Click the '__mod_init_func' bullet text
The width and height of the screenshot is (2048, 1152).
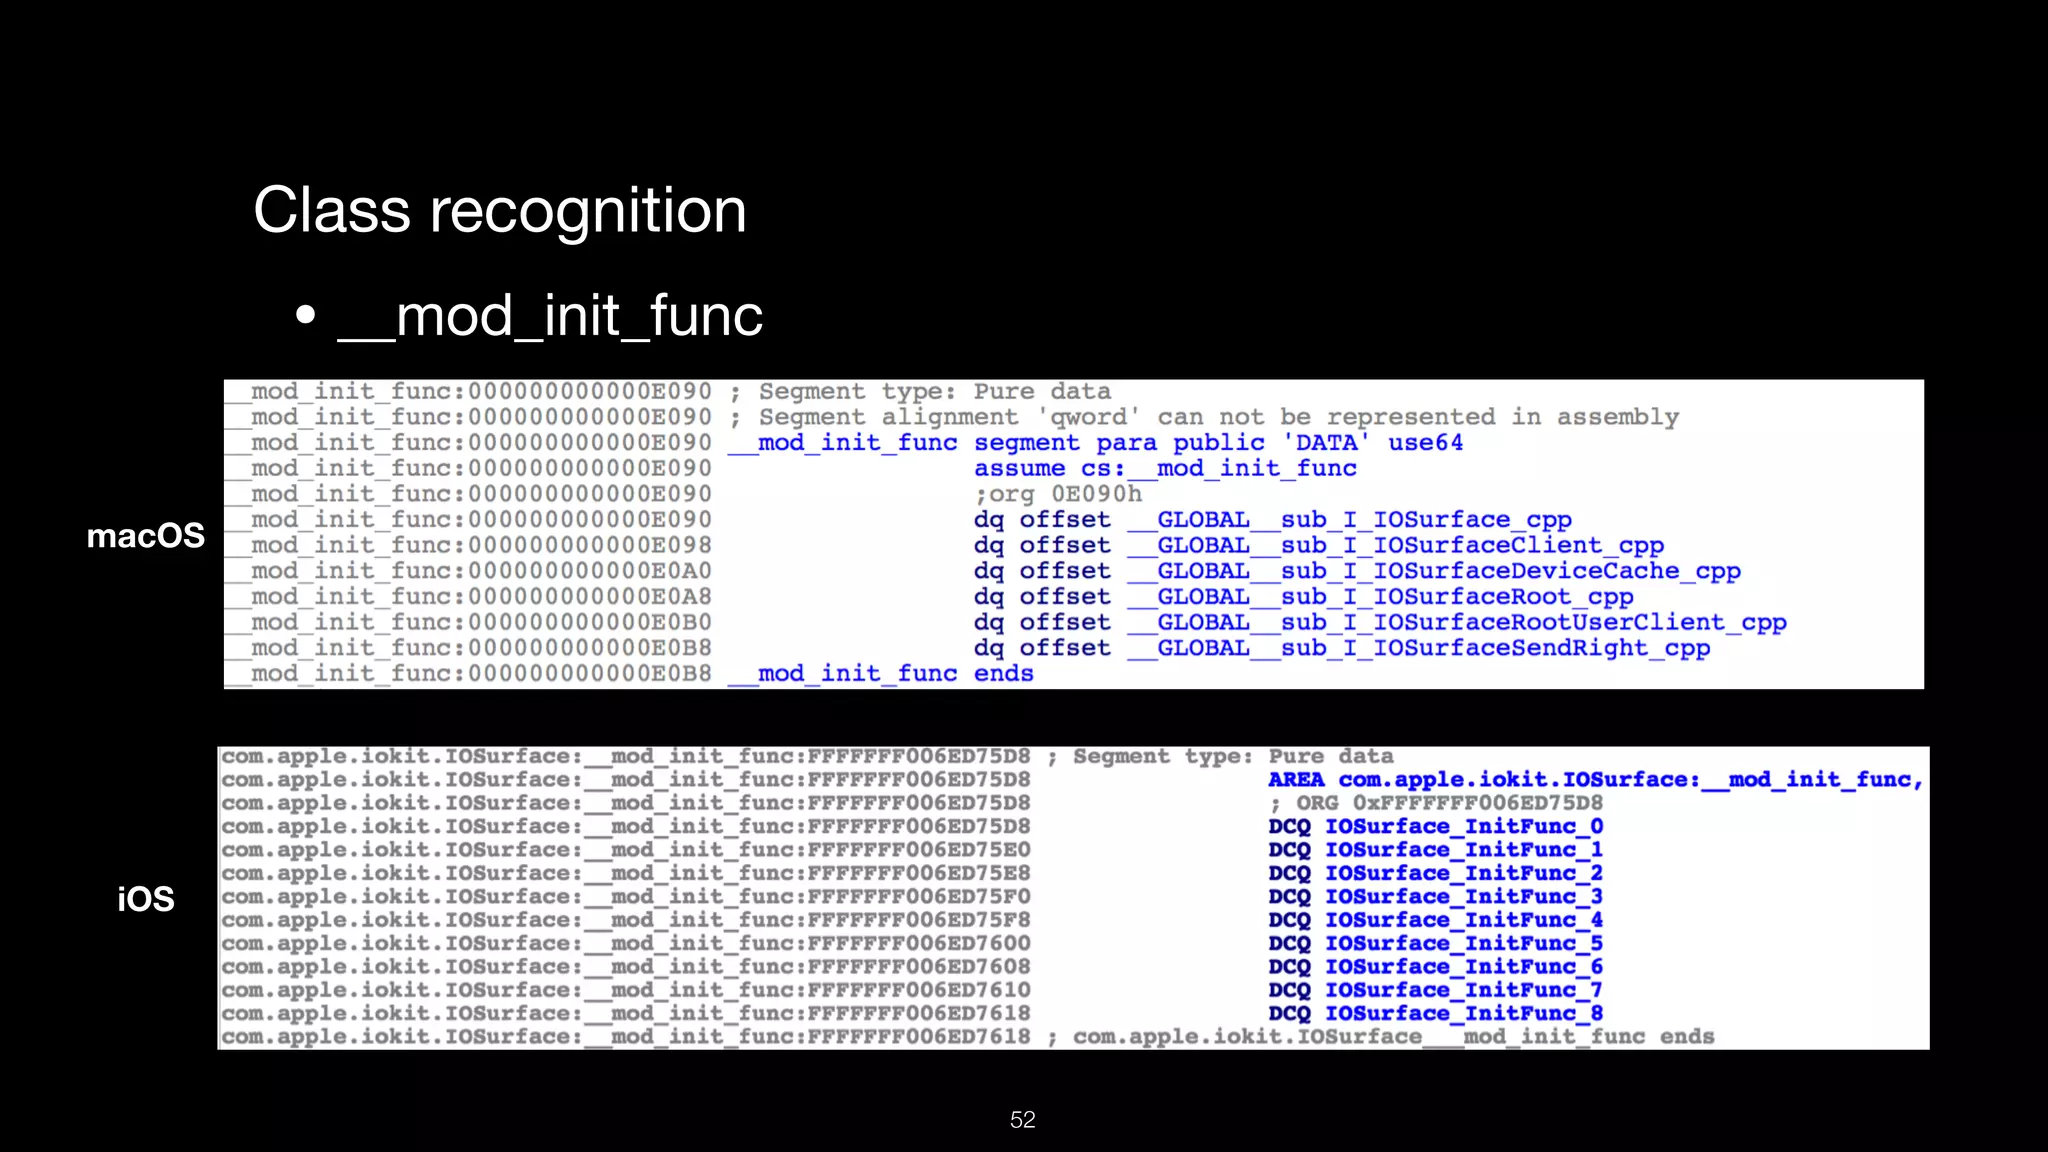550,316
